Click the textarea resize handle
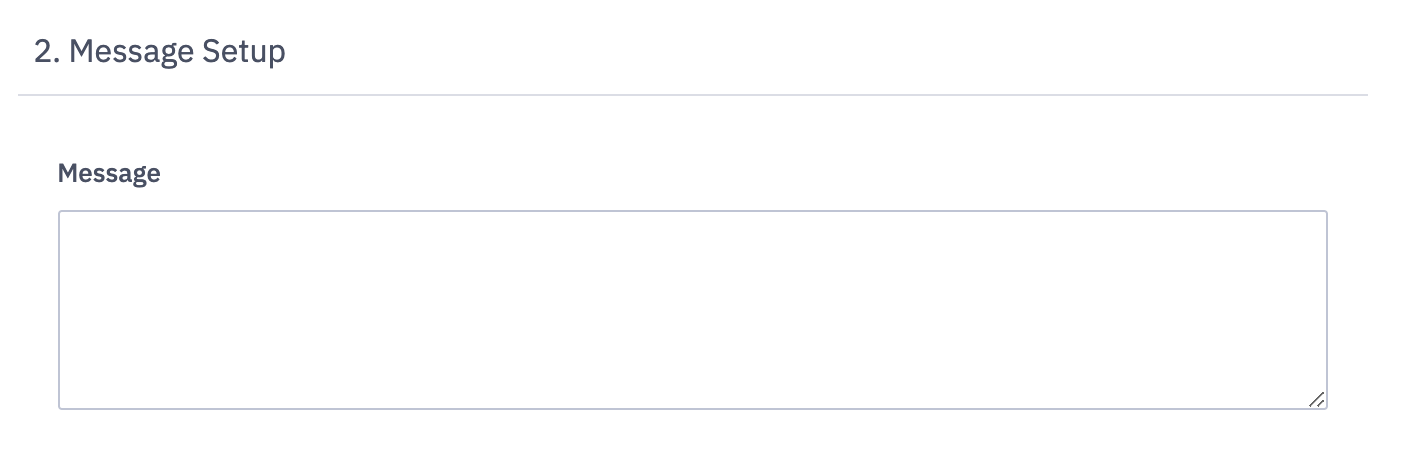This screenshot has width=1404, height=464. tap(1316, 399)
